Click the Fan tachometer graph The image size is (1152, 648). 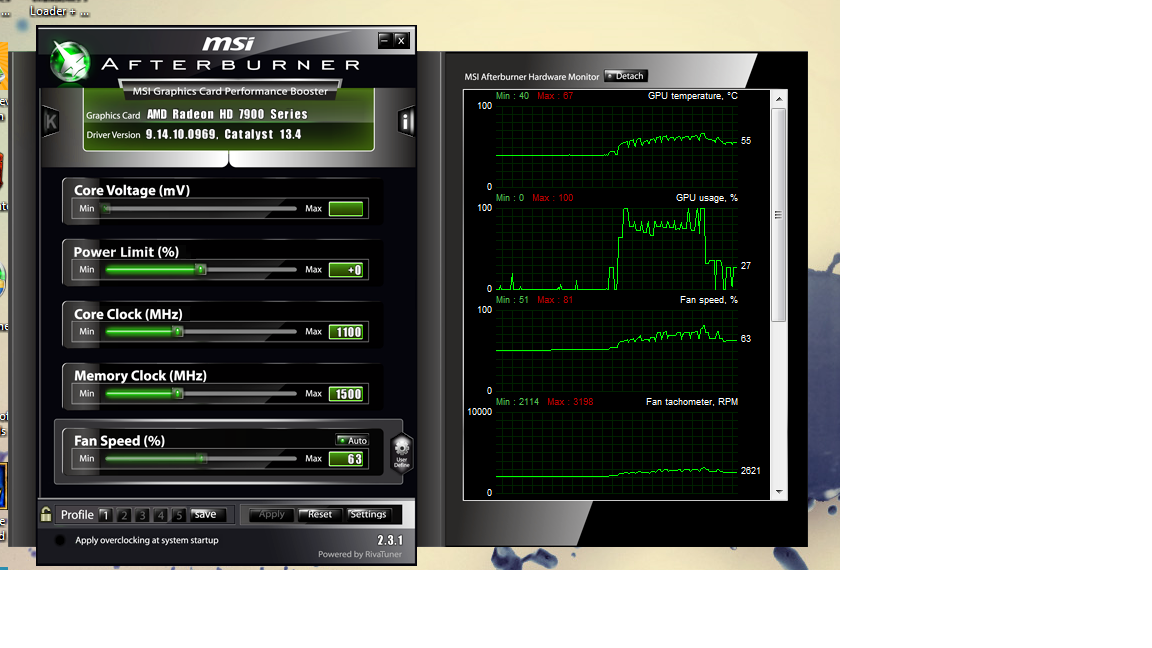(x=616, y=453)
